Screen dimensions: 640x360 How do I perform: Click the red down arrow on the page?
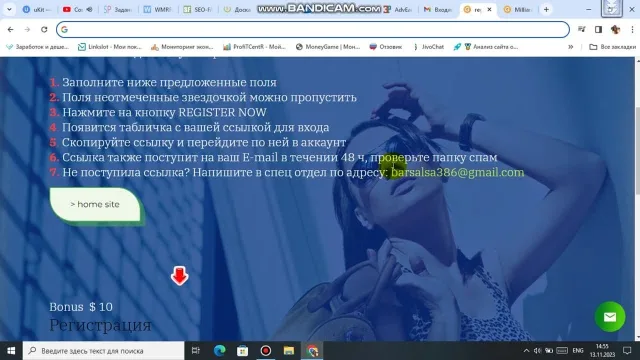(180, 276)
